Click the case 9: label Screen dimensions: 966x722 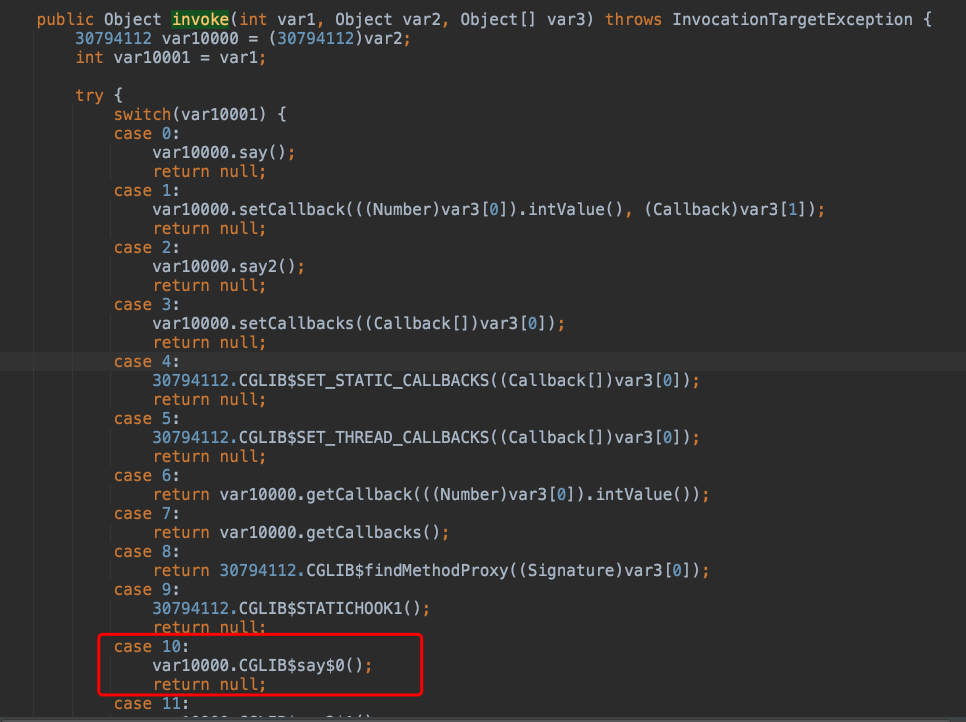click(147, 590)
